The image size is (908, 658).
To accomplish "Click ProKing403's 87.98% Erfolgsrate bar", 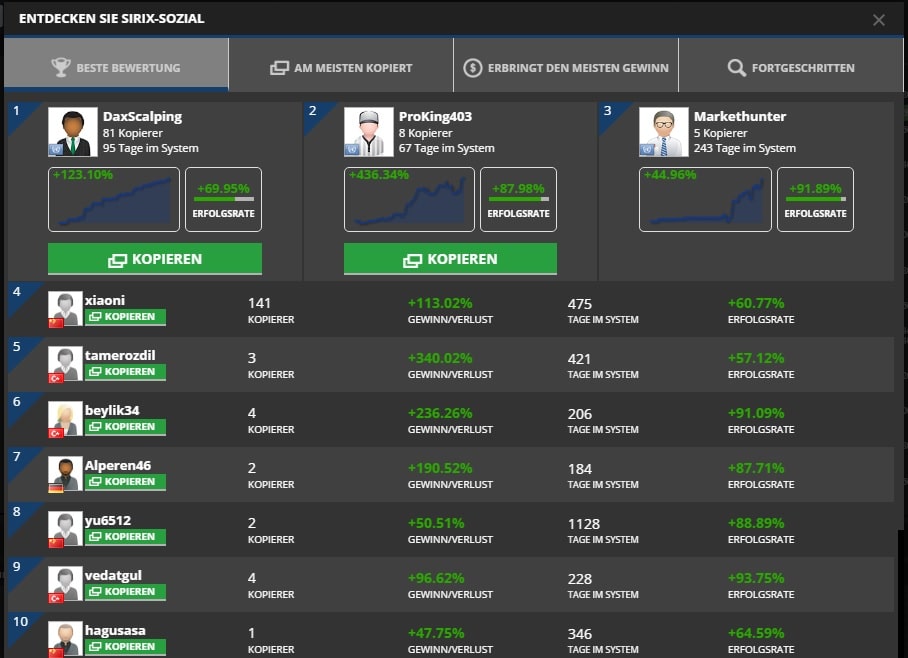I will pos(518,199).
